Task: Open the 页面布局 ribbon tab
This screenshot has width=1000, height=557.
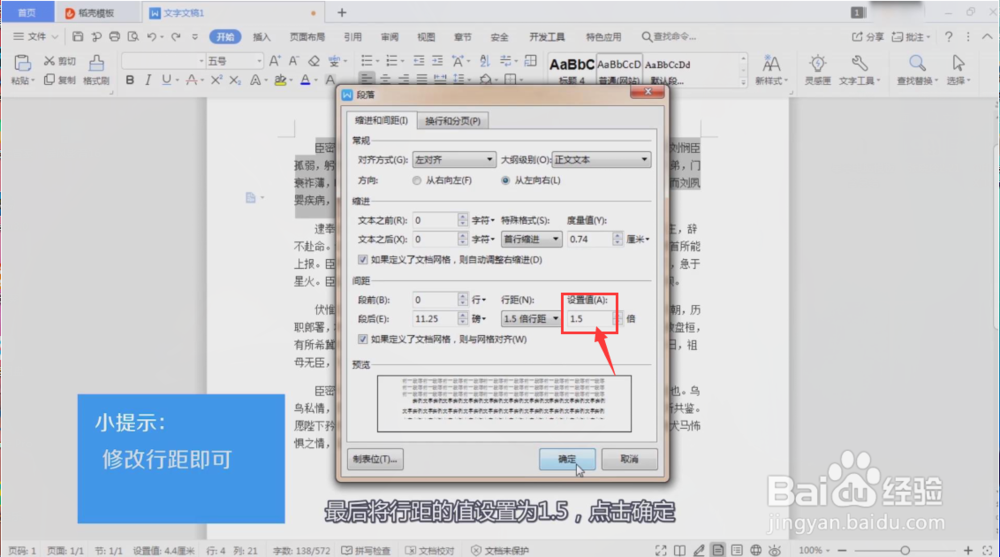Action: (307, 37)
